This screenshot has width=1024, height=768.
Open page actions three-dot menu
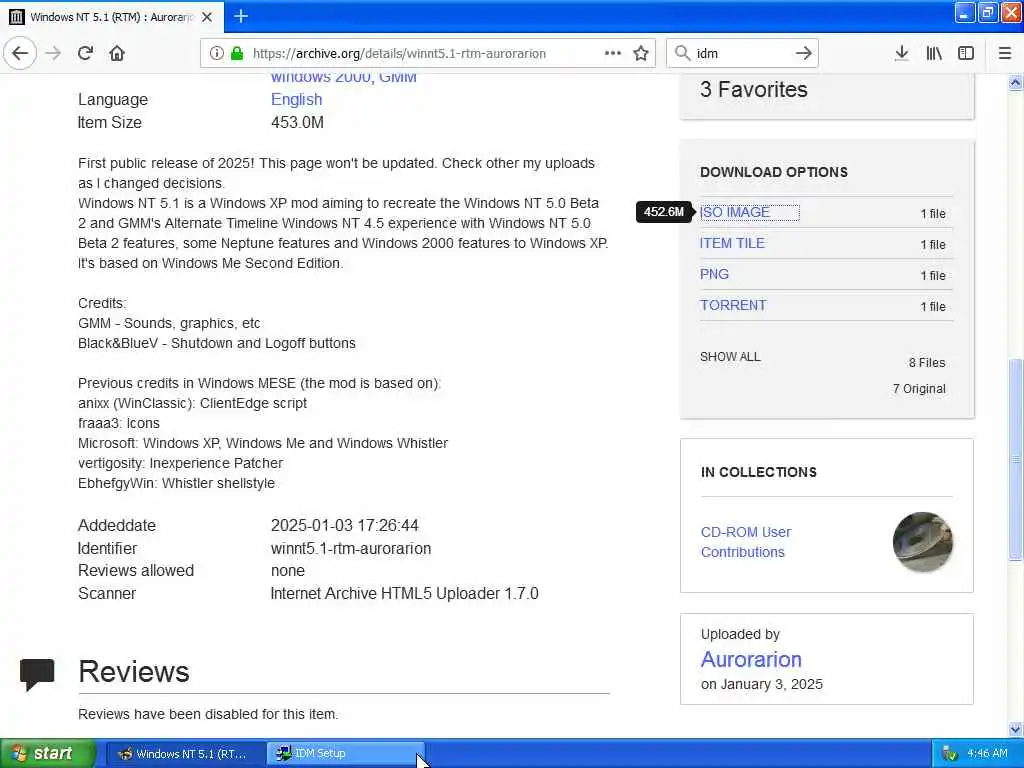click(613, 53)
